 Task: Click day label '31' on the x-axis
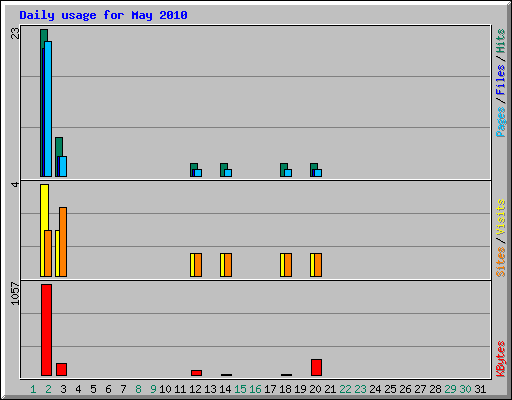(x=480, y=389)
